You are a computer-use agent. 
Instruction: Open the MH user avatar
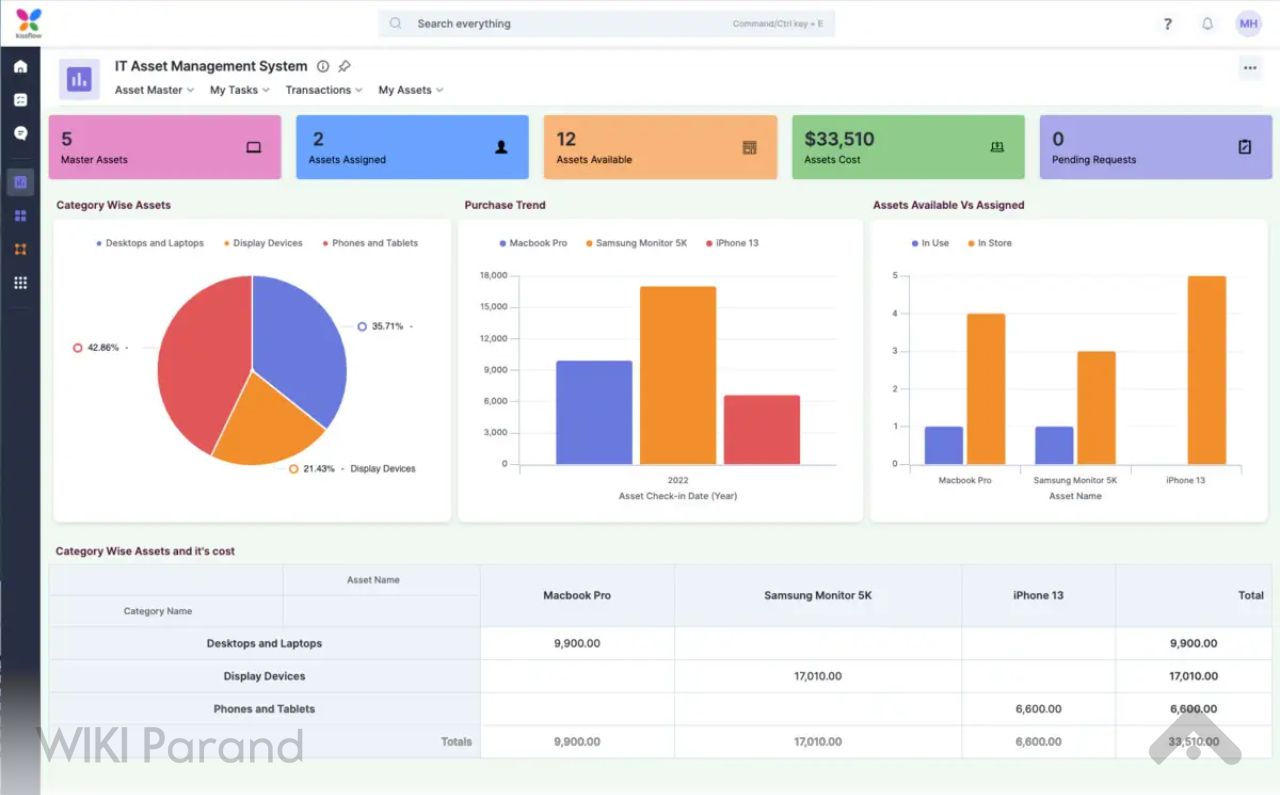point(1248,24)
